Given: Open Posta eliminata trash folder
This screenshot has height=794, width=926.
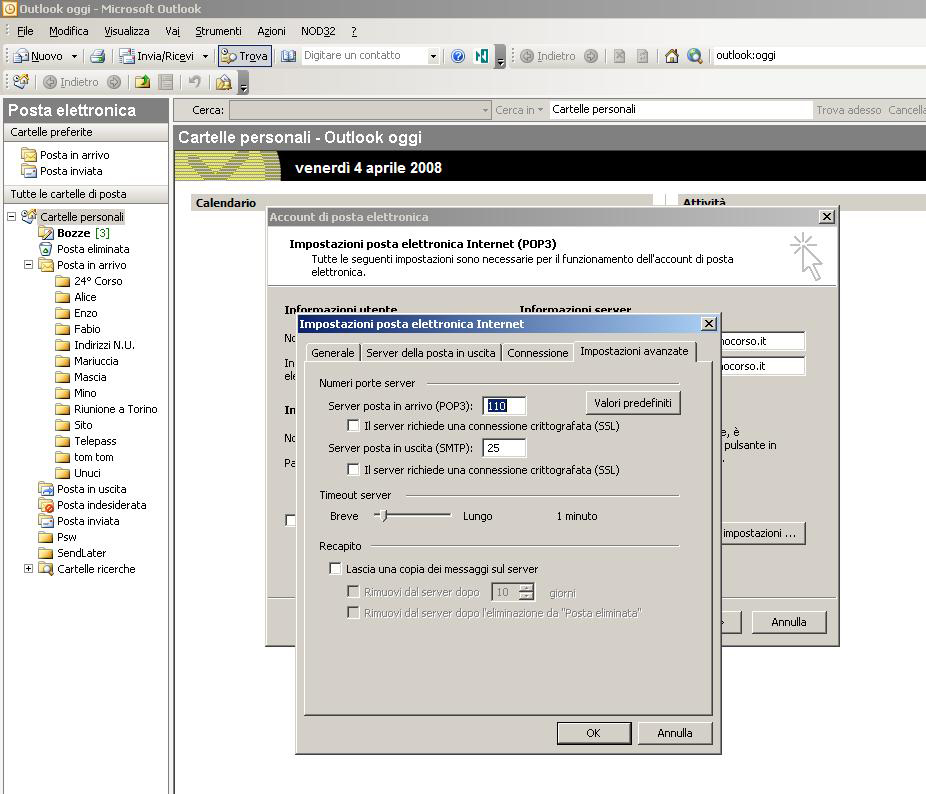Looking at the screenshot, I should [93, 249].
